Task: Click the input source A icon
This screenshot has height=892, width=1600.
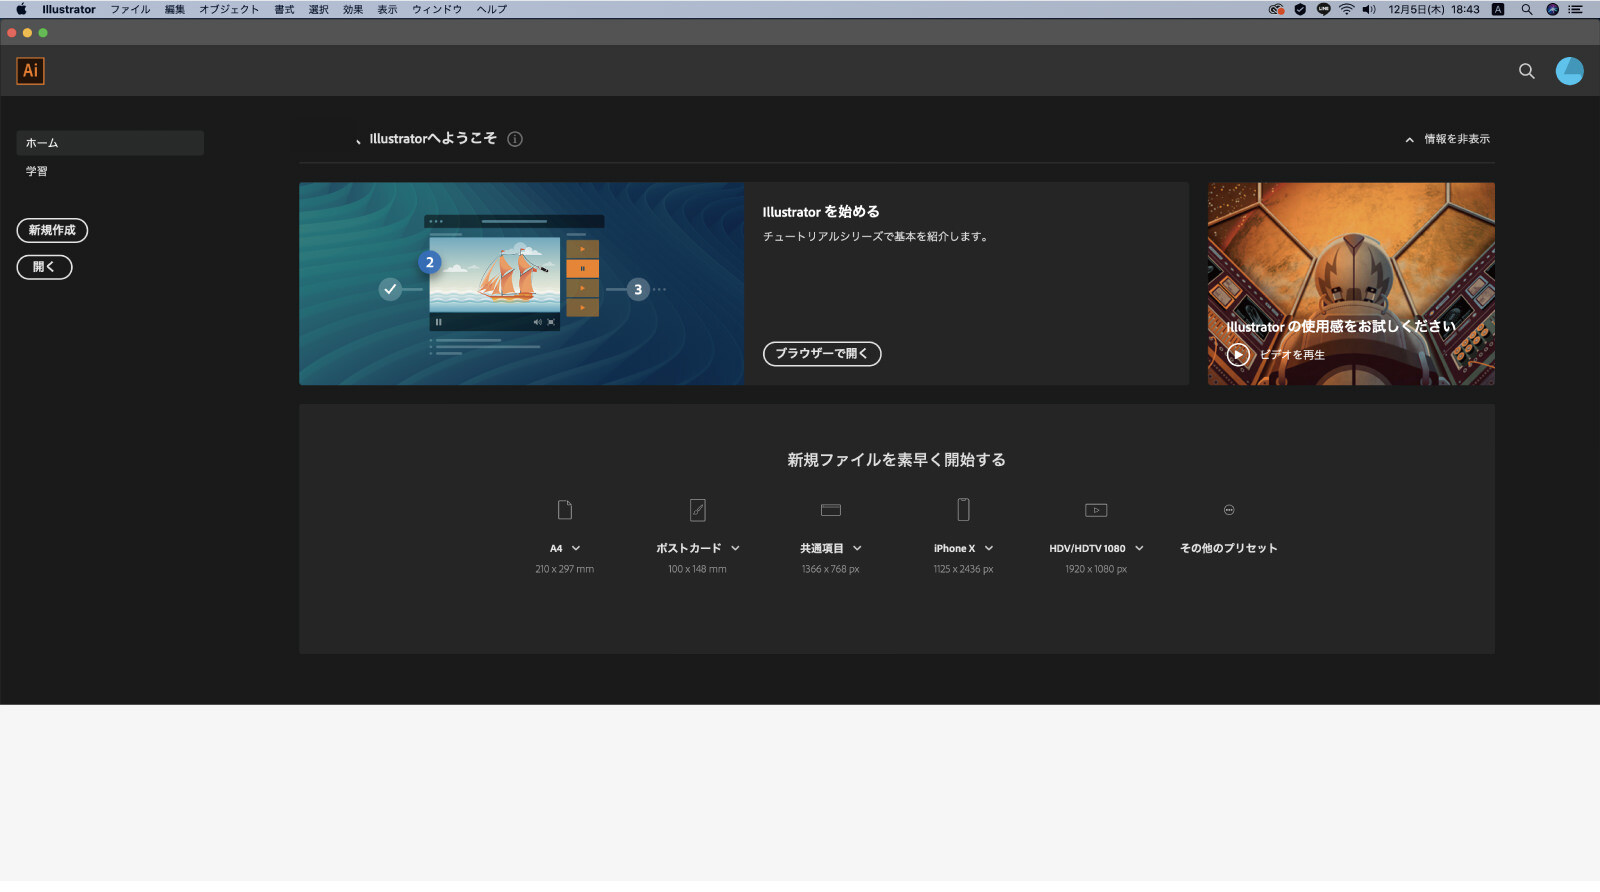Action: pyautogui.click(x=1498, y=9)
